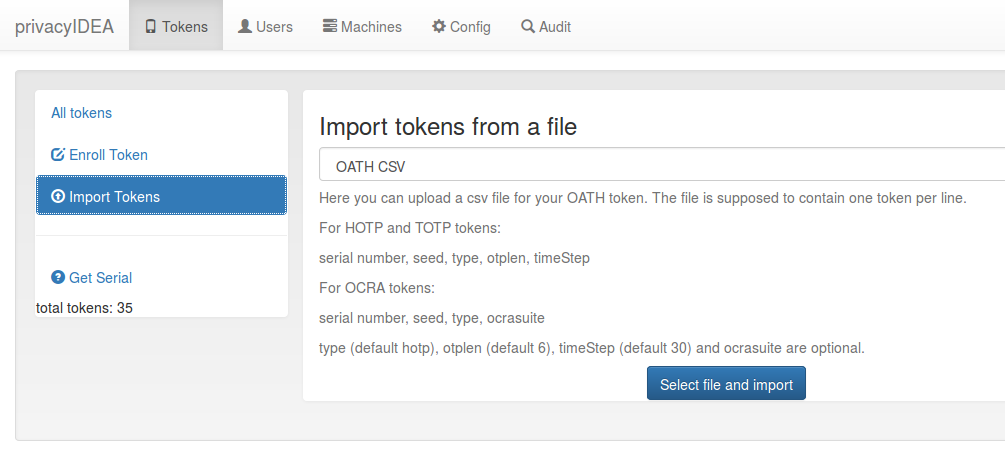This screenshot has height=476, width=1005.
Task: Open the OATH CSV file type dropdown
Action: (662, 165)
